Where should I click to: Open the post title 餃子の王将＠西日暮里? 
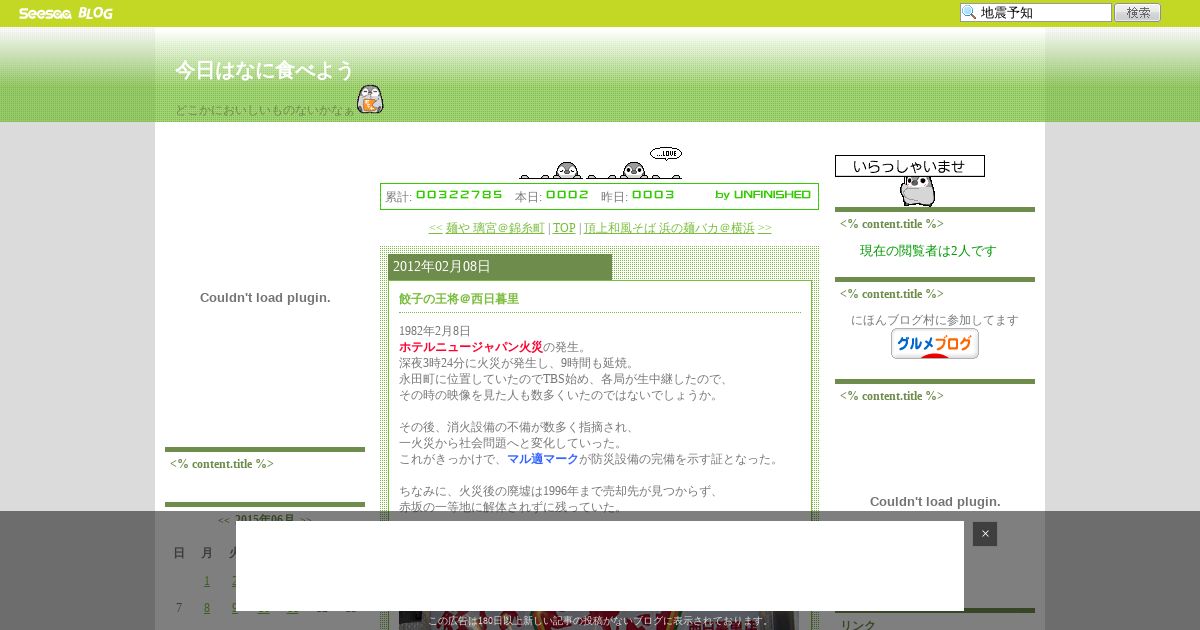459,299
